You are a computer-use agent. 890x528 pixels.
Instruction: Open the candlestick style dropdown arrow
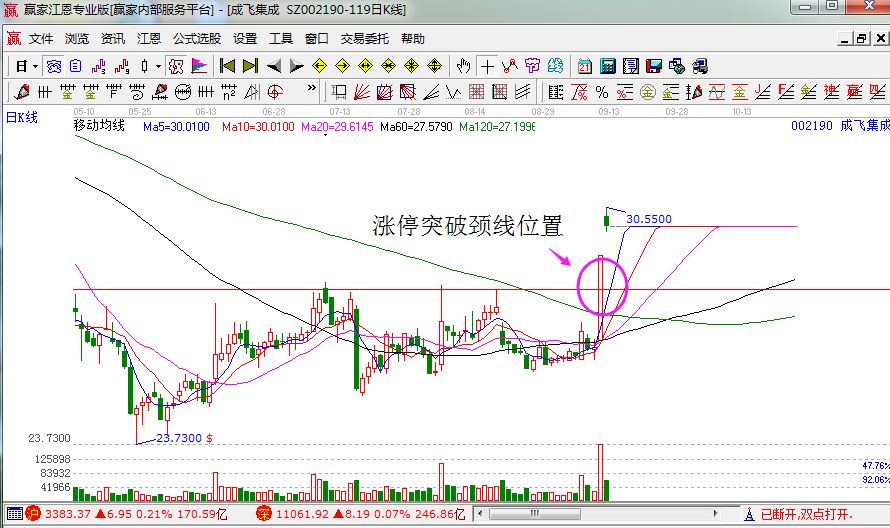[158, 66]
